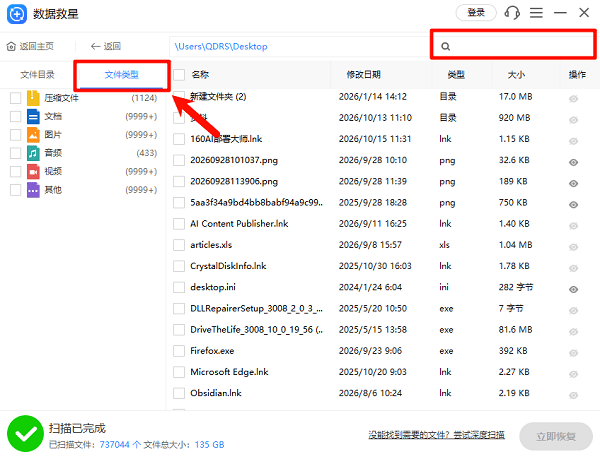Click the home icon beside 返回主页

point(11,46)
